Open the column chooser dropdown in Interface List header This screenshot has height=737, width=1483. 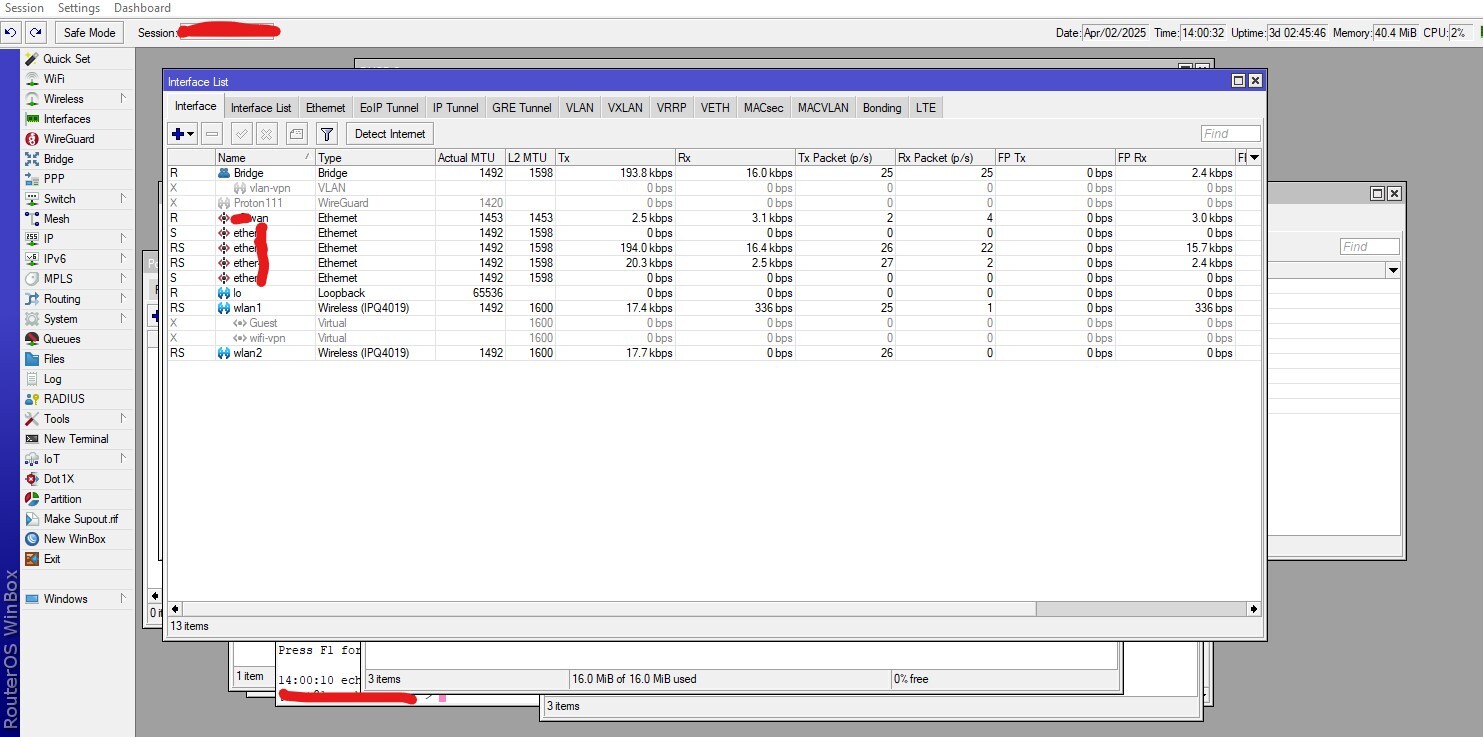point(1254,158)
